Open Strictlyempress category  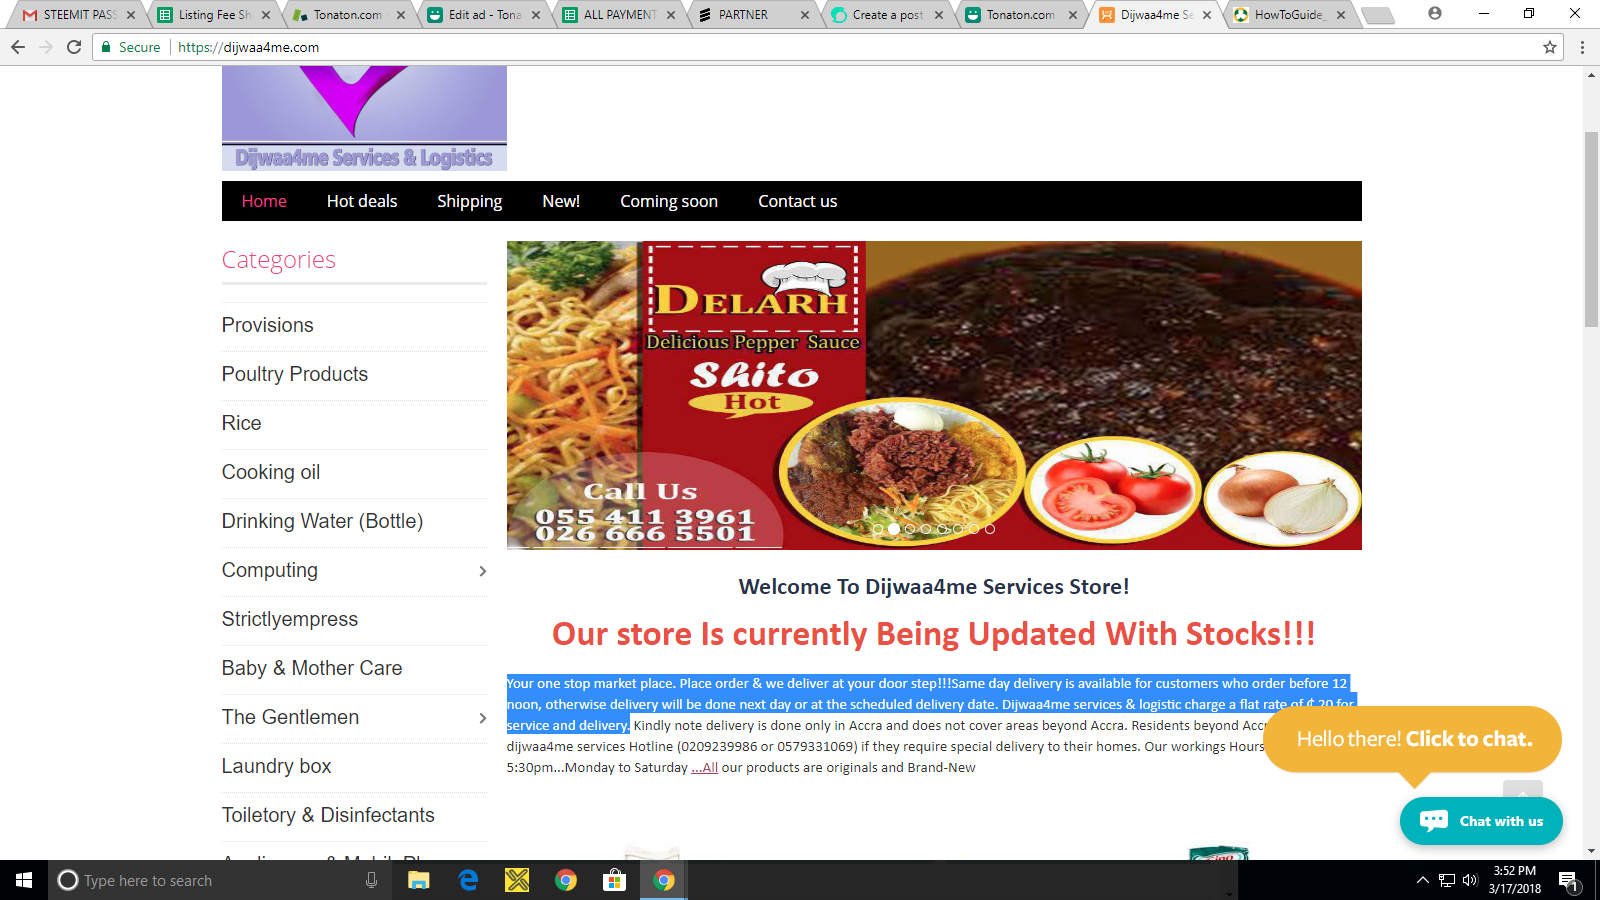[290, 619]
